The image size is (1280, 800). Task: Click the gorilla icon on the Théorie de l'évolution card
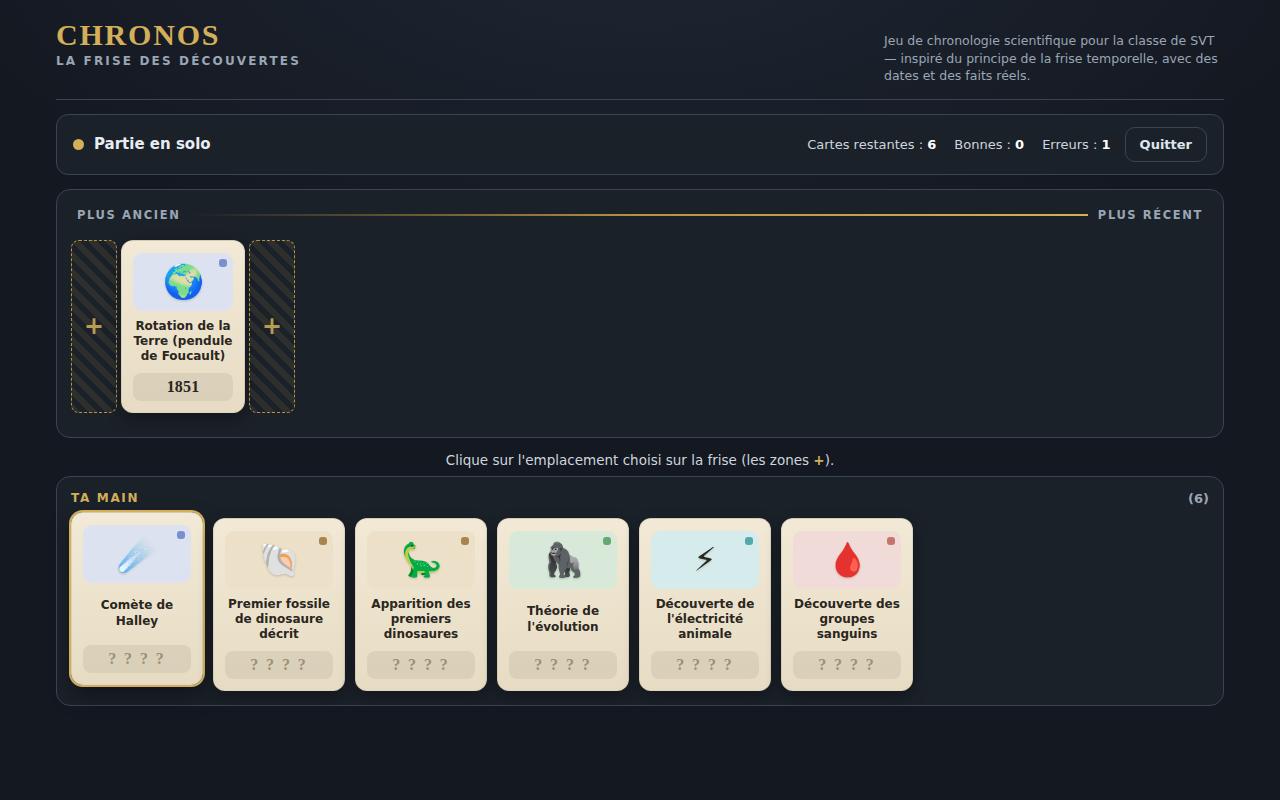(x=563, y=560)
